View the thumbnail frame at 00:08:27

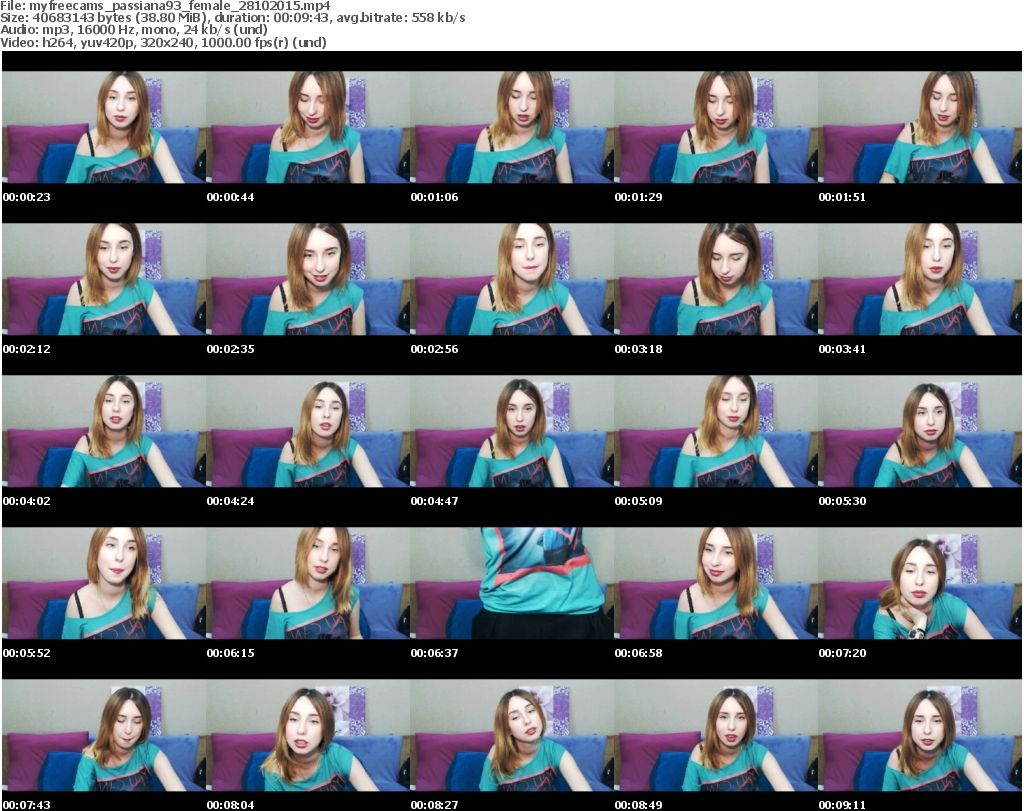click(512, 735)
